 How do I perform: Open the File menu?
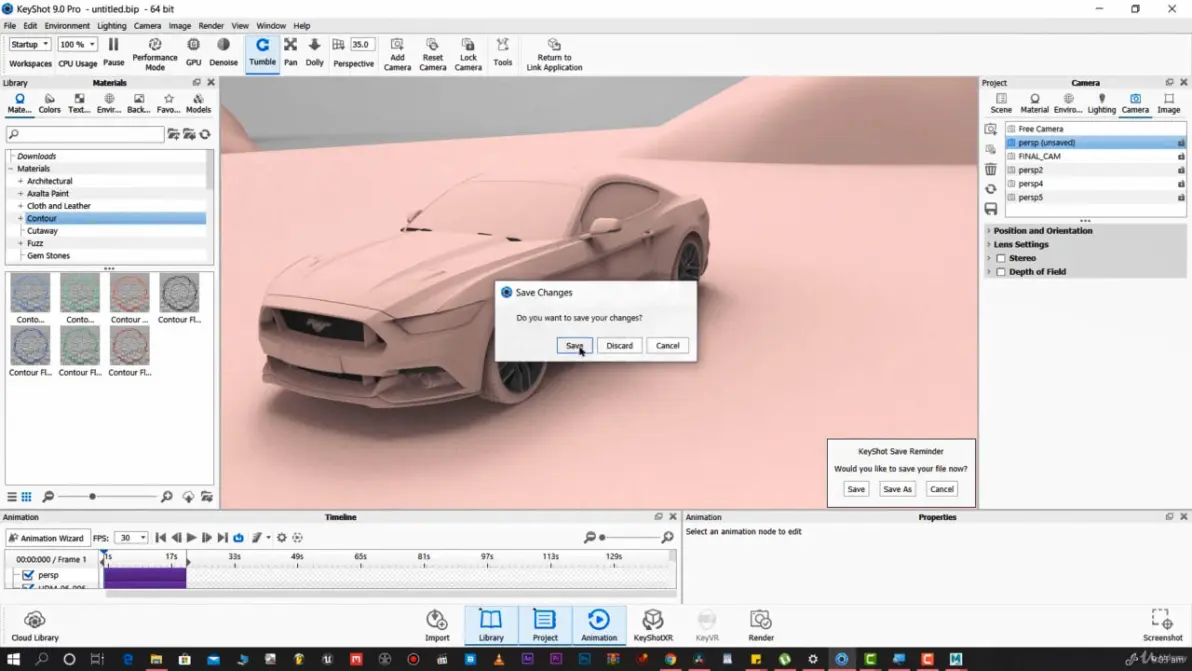click(10, 26)
